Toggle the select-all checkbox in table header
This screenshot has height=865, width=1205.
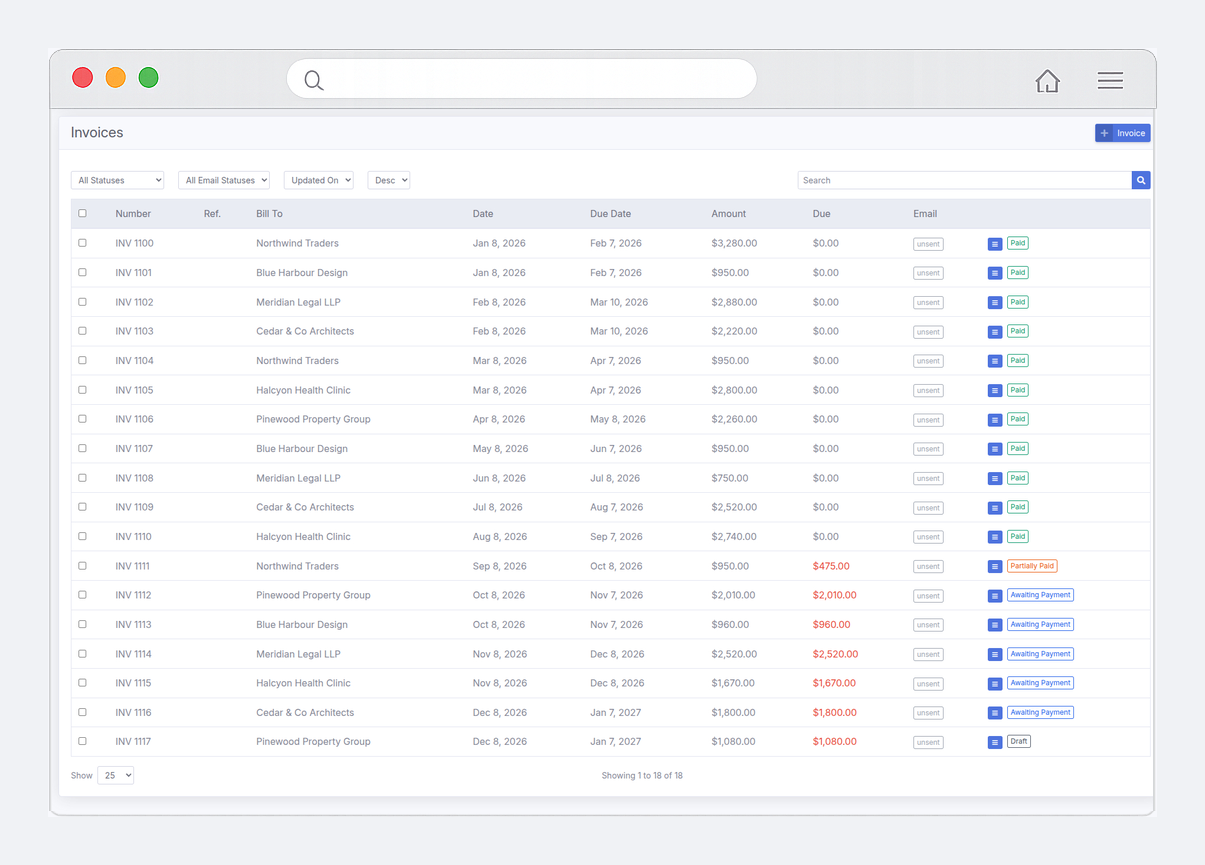pos(83,213)
